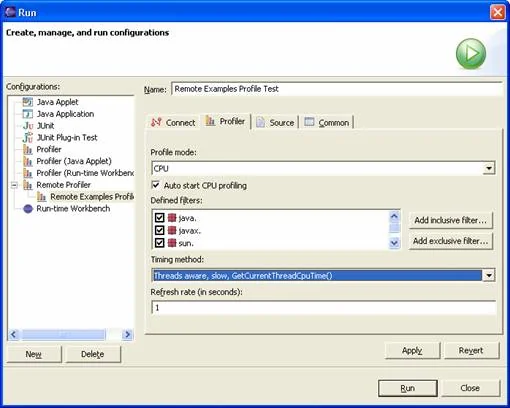
Task: Uncheck the sun. filter checkbox
Action: click(x=159, y=243)
